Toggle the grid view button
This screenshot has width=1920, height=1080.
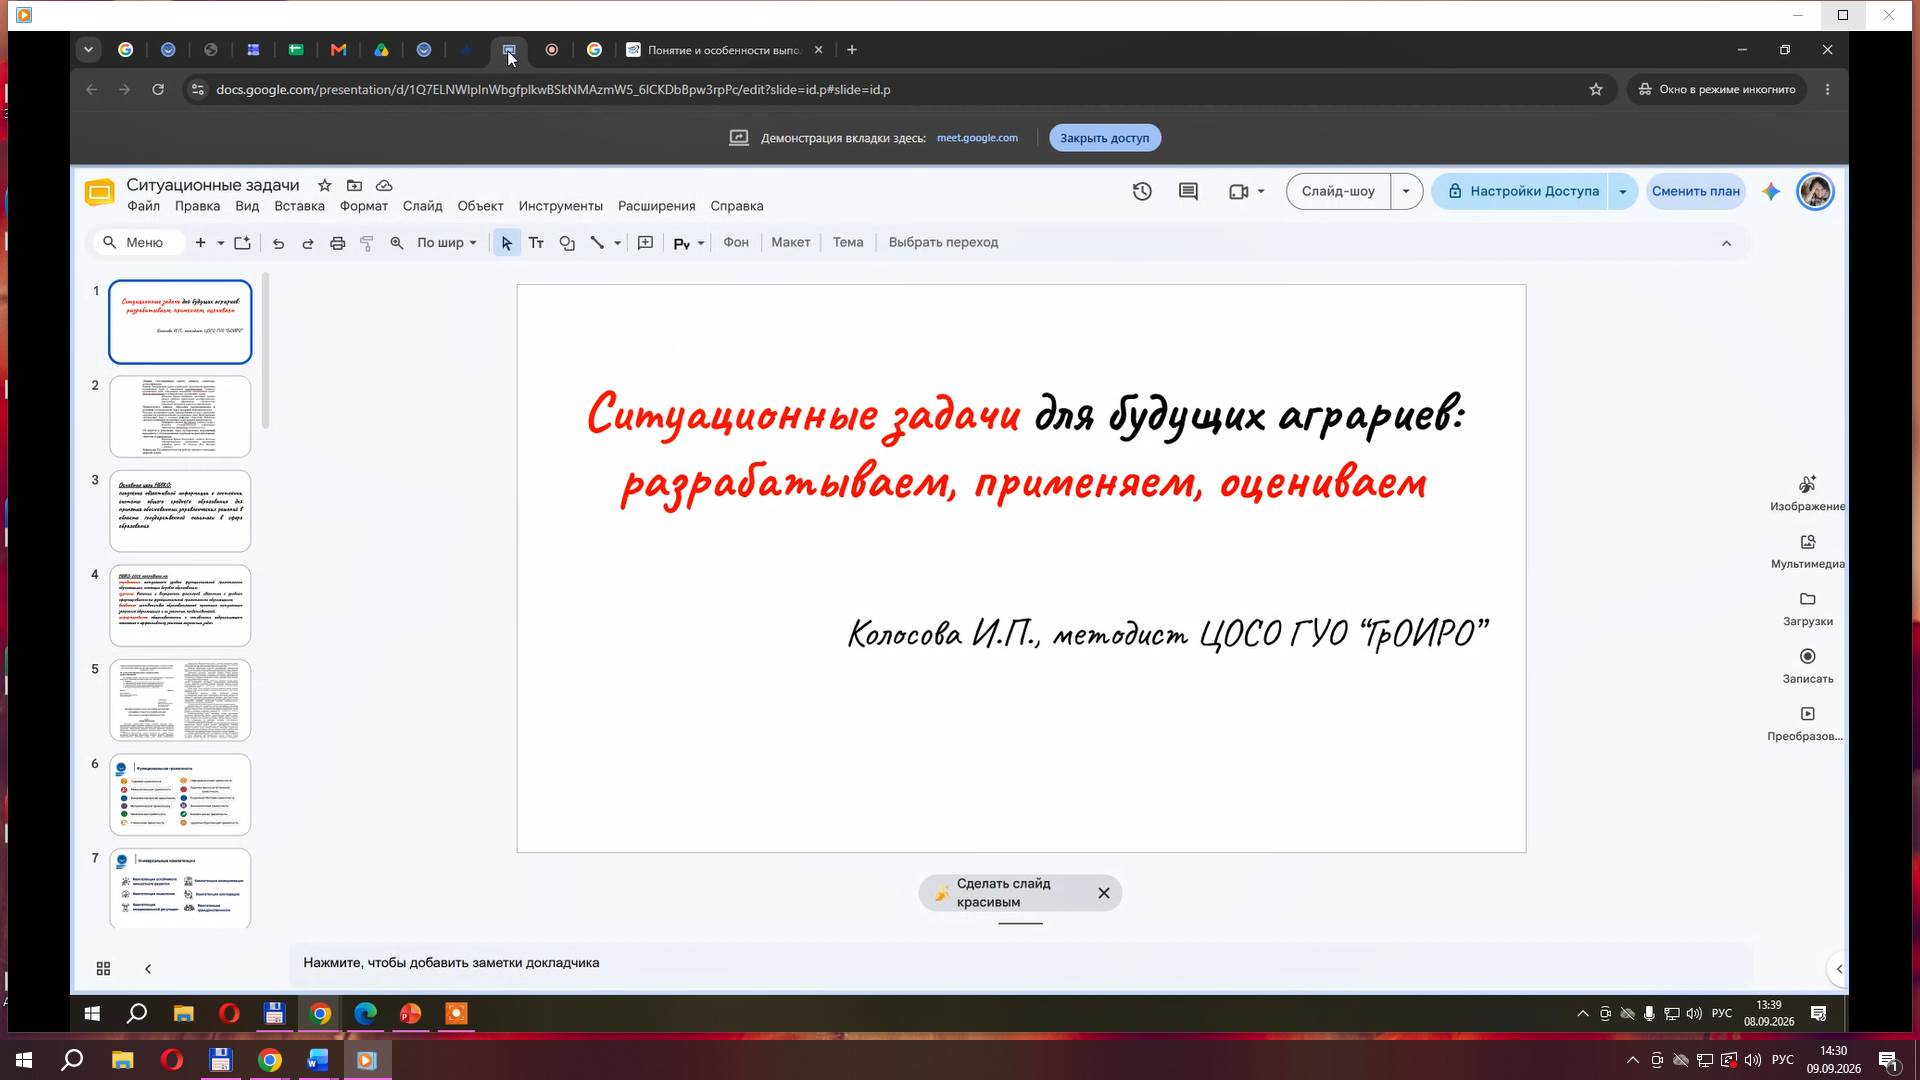click(x=103, y=969)
